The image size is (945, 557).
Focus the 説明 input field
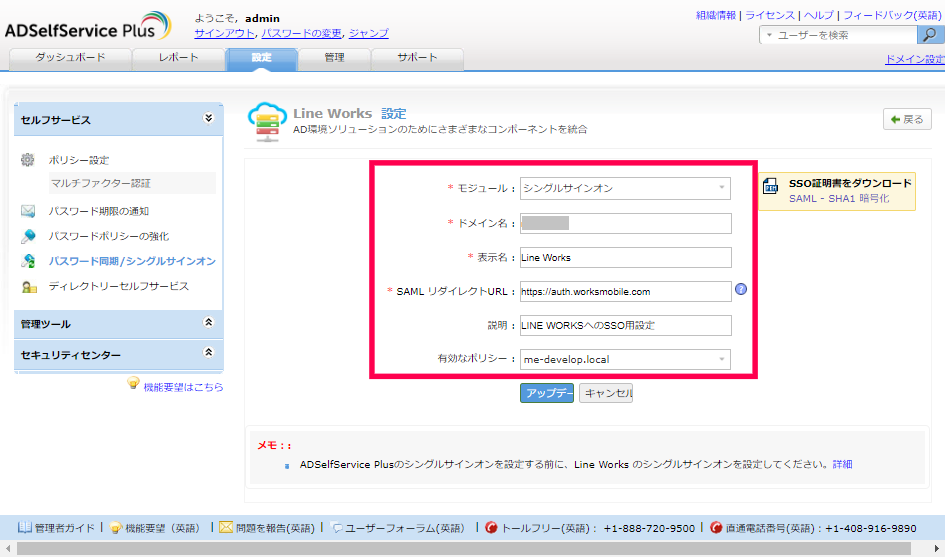click(626, 326)
